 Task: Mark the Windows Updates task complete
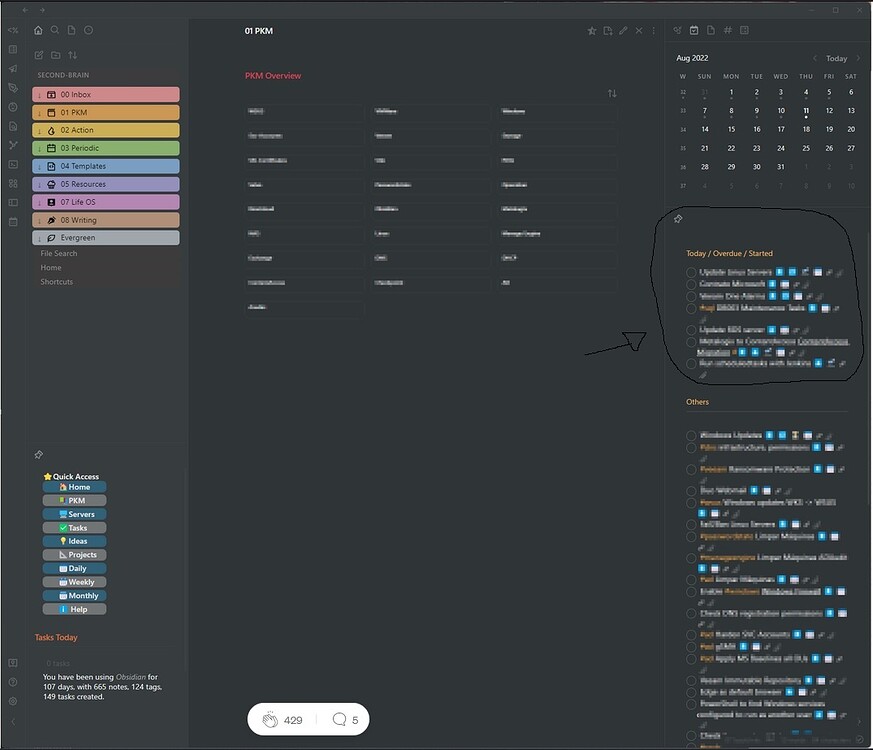click(690, 435)
